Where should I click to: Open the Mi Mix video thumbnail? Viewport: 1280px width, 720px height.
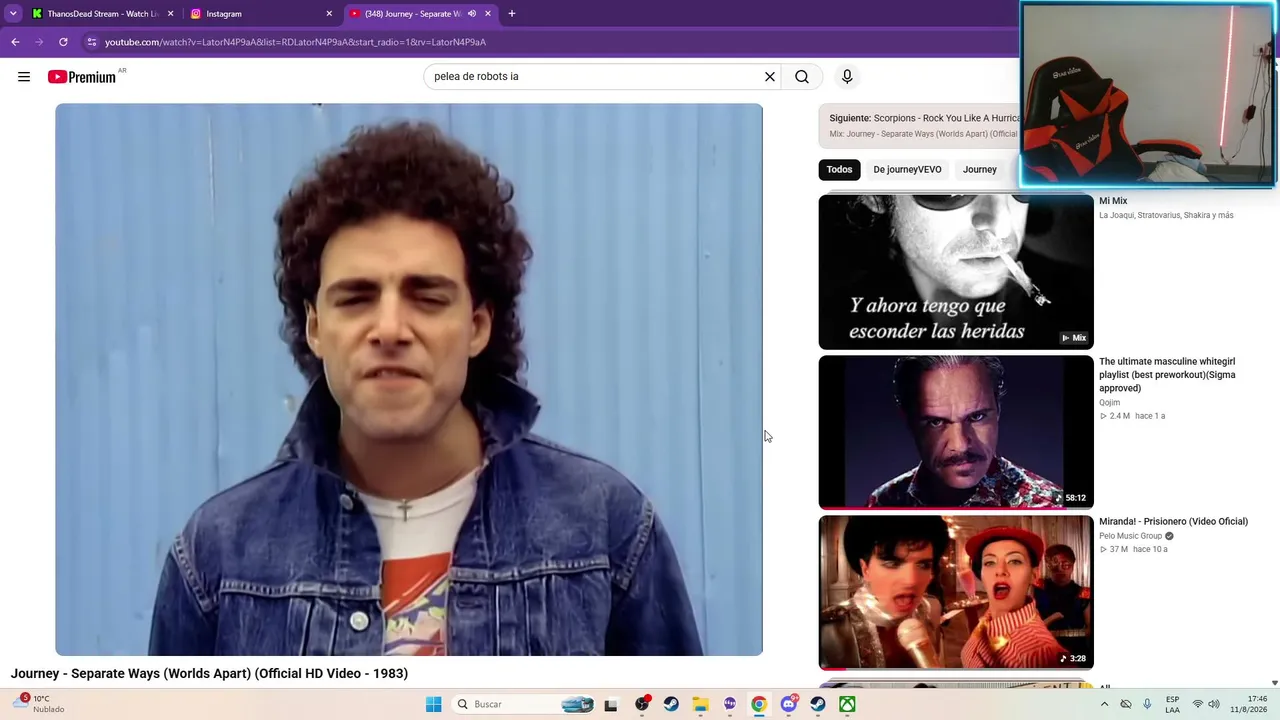click(x=956, y=272)
